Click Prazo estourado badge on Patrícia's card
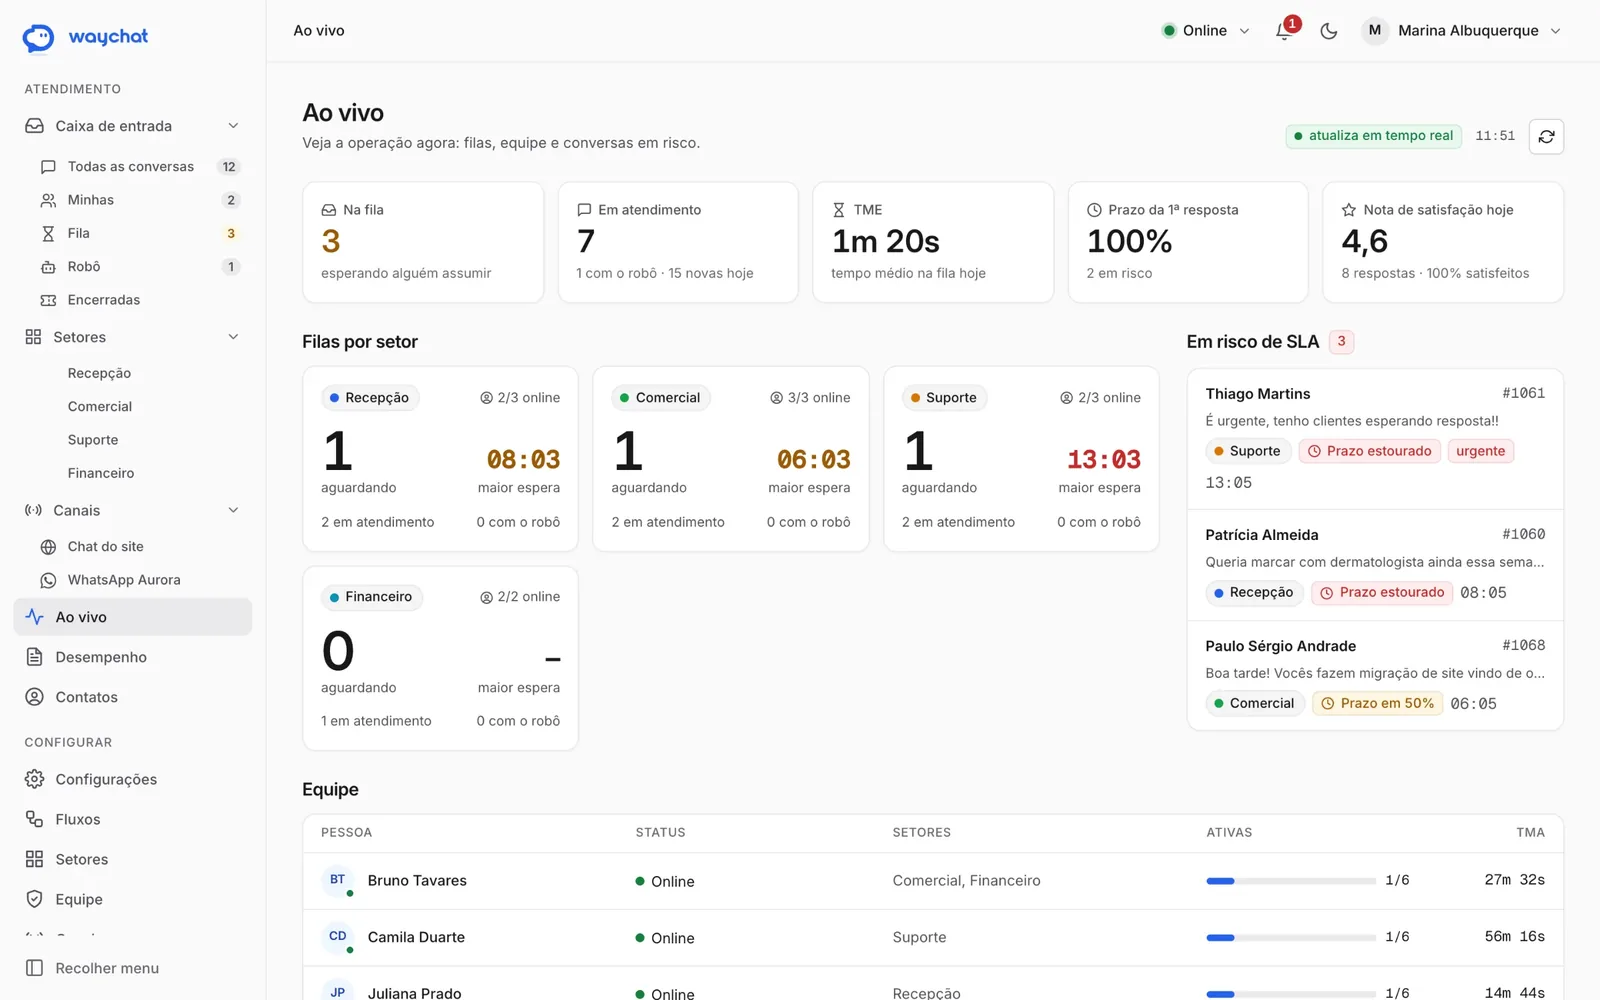 1382,593
